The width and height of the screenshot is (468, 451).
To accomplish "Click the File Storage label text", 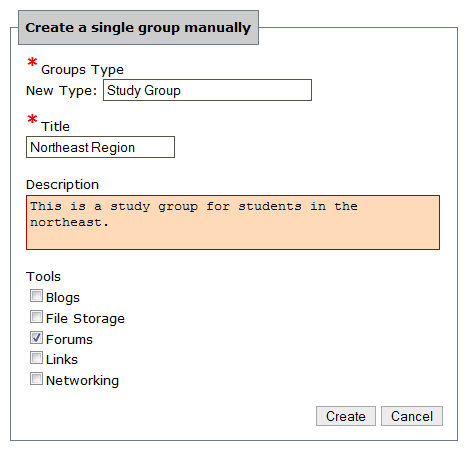I will coord(85,318).
